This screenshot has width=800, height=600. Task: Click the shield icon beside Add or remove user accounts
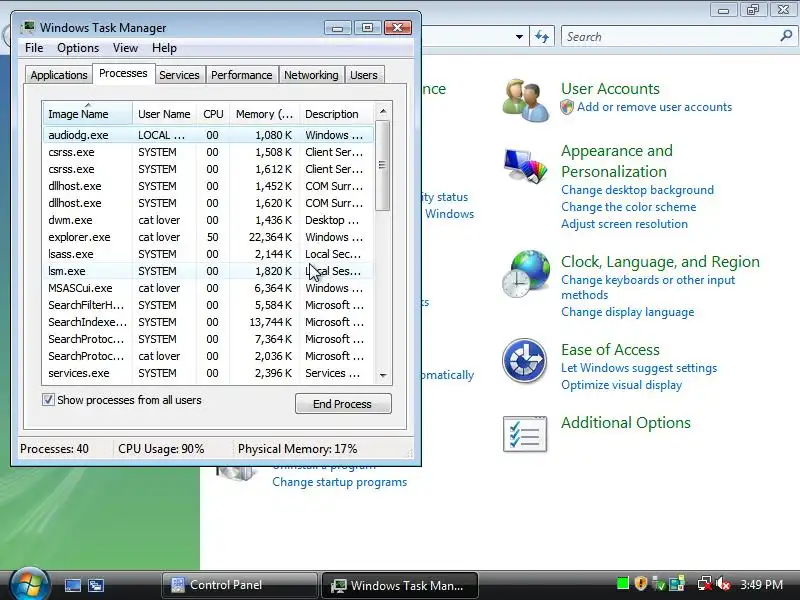click(567, 107)
